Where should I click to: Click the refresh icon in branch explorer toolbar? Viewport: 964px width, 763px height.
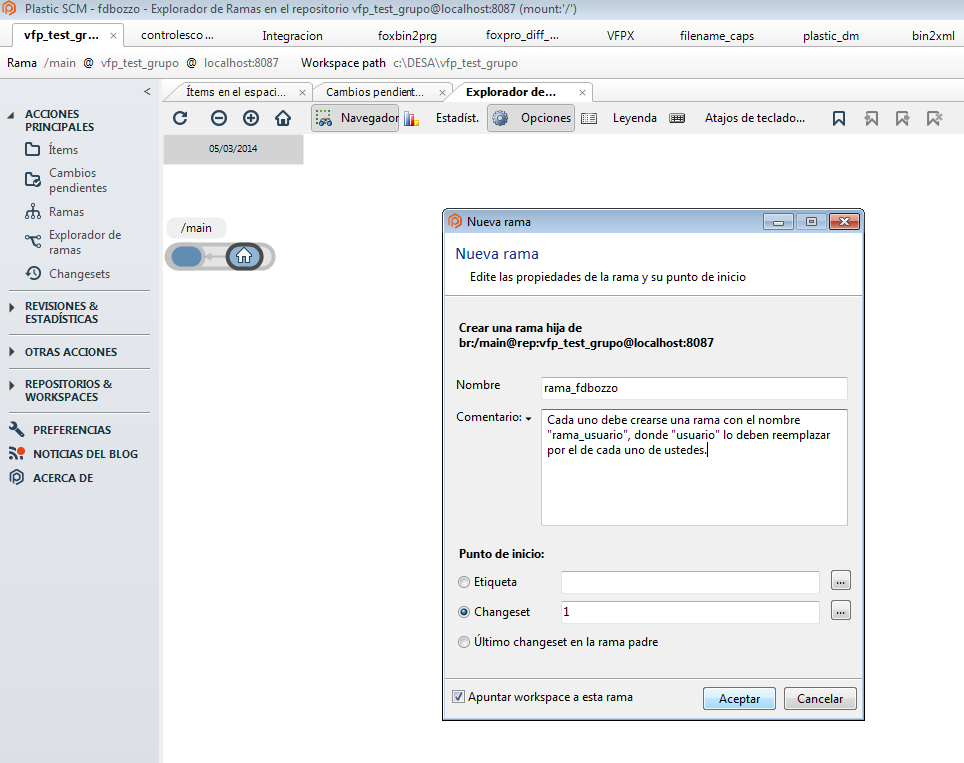(x=180, y=118)
